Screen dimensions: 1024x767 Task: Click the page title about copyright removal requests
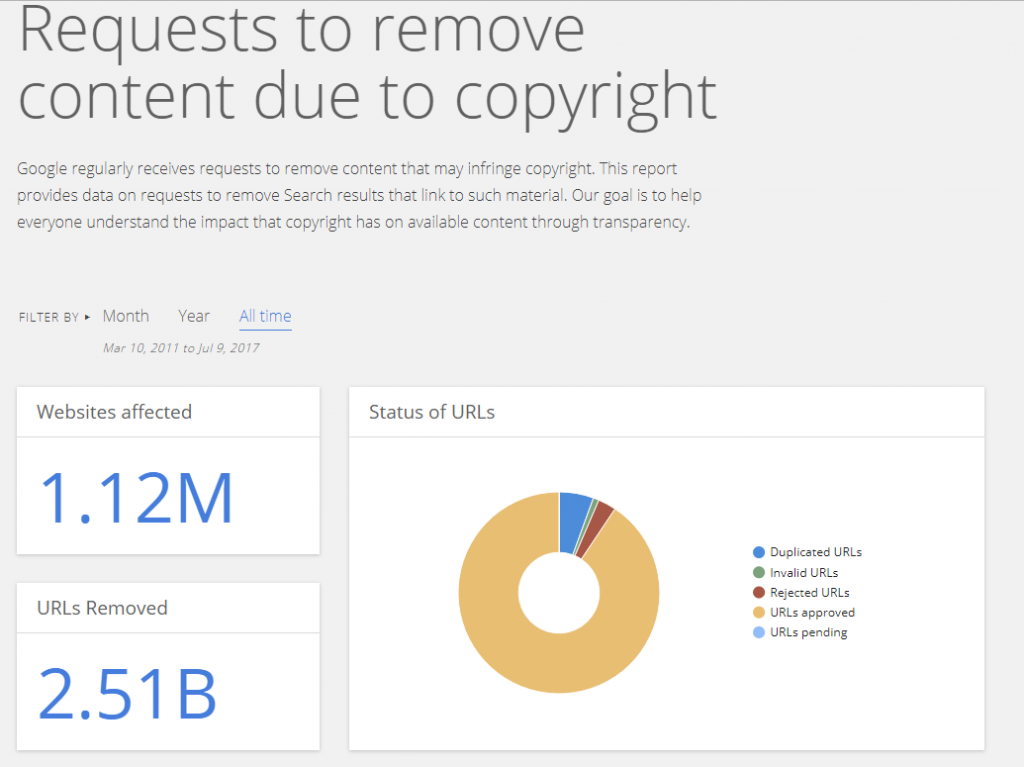[367, 62]
